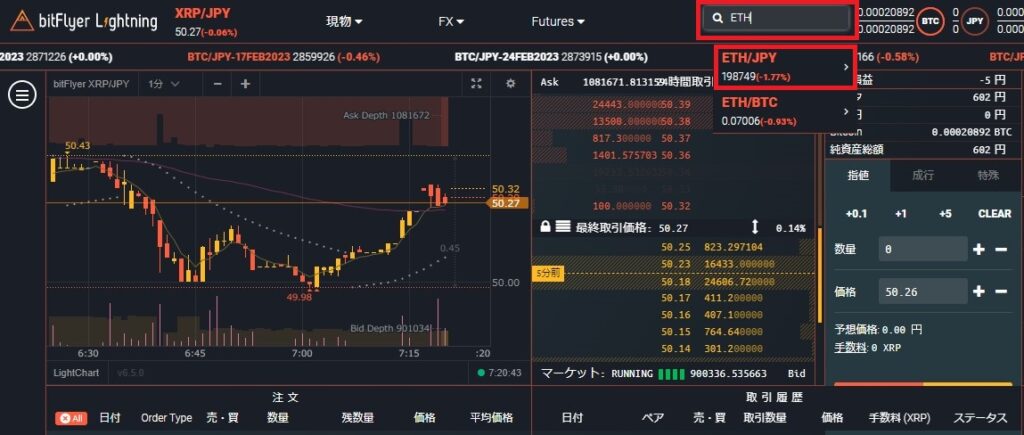Decrease quantity with minus button
The height and width of the screenshot is (435, 1024).
pos(1000,250)
